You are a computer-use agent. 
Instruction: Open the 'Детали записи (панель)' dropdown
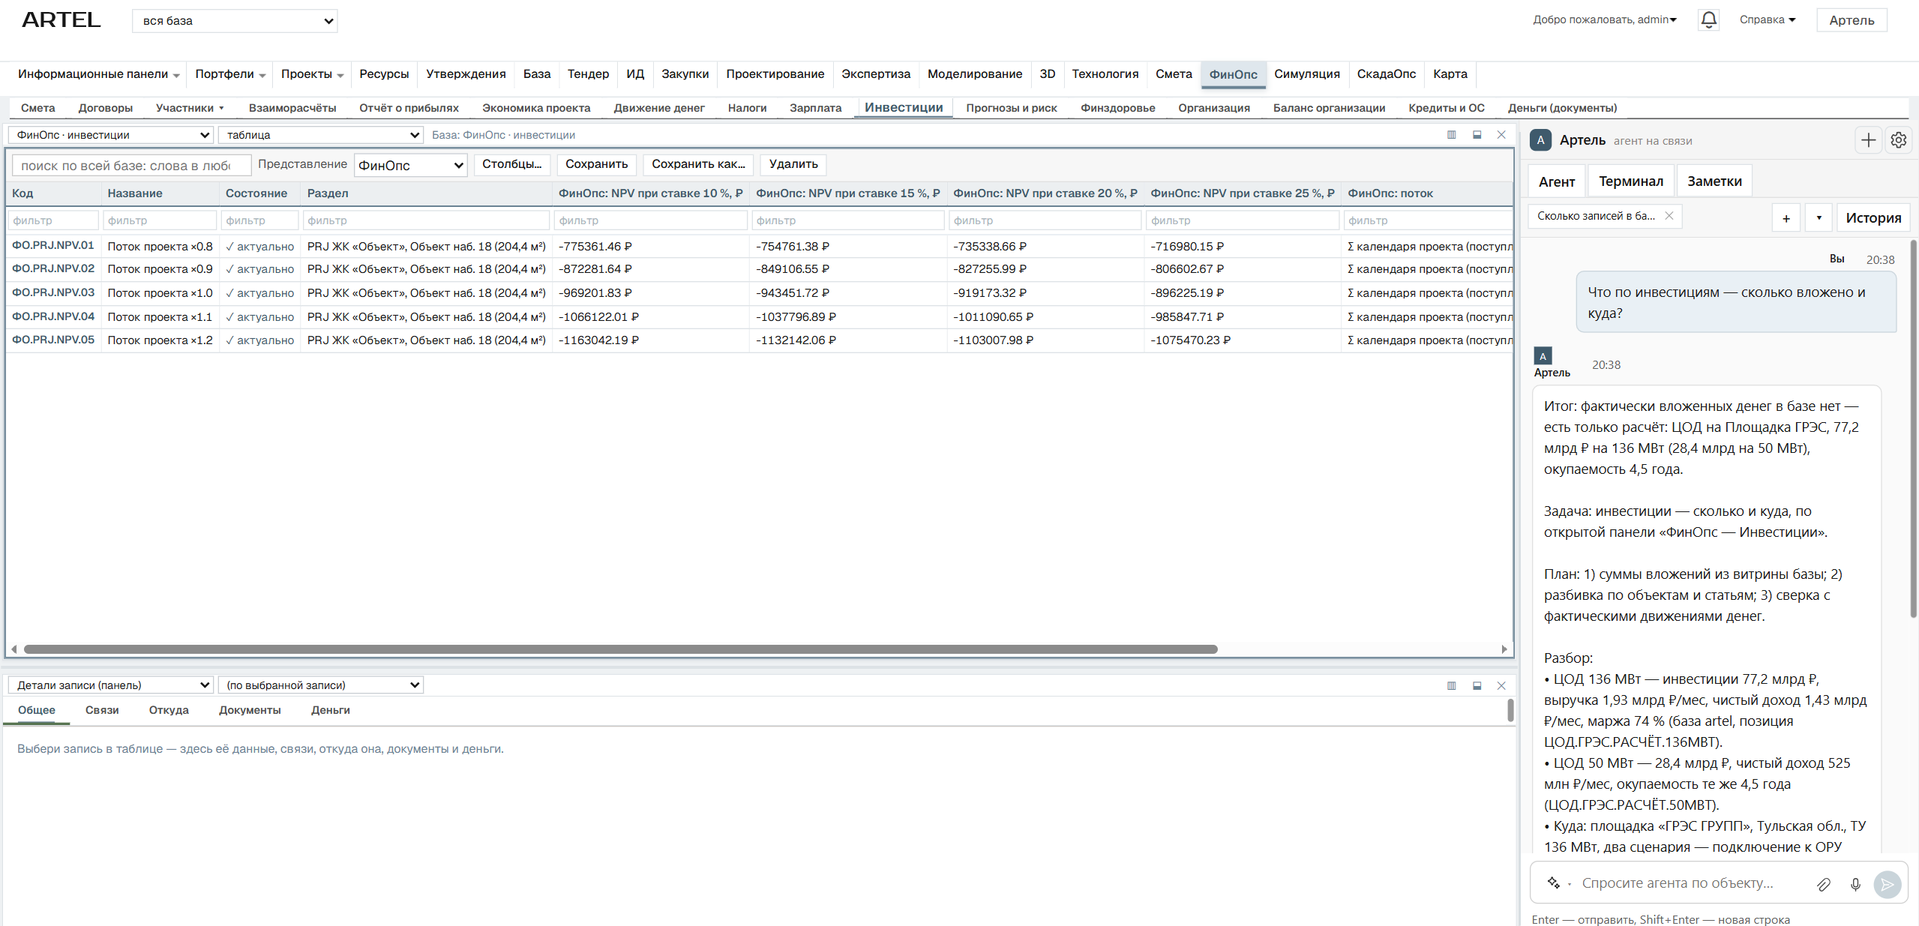click(x=111, y=685)
